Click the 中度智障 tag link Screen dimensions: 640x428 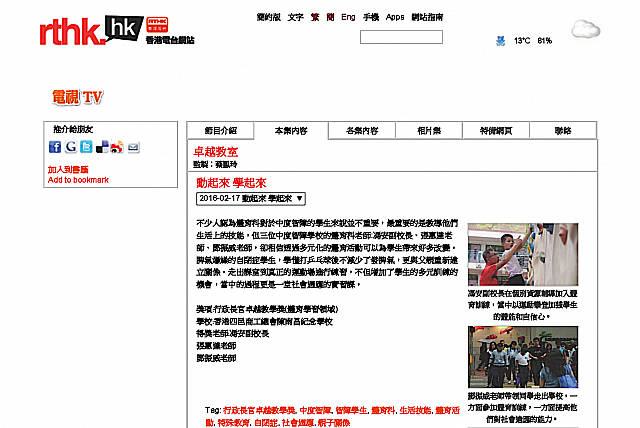[x=315, y=411]
